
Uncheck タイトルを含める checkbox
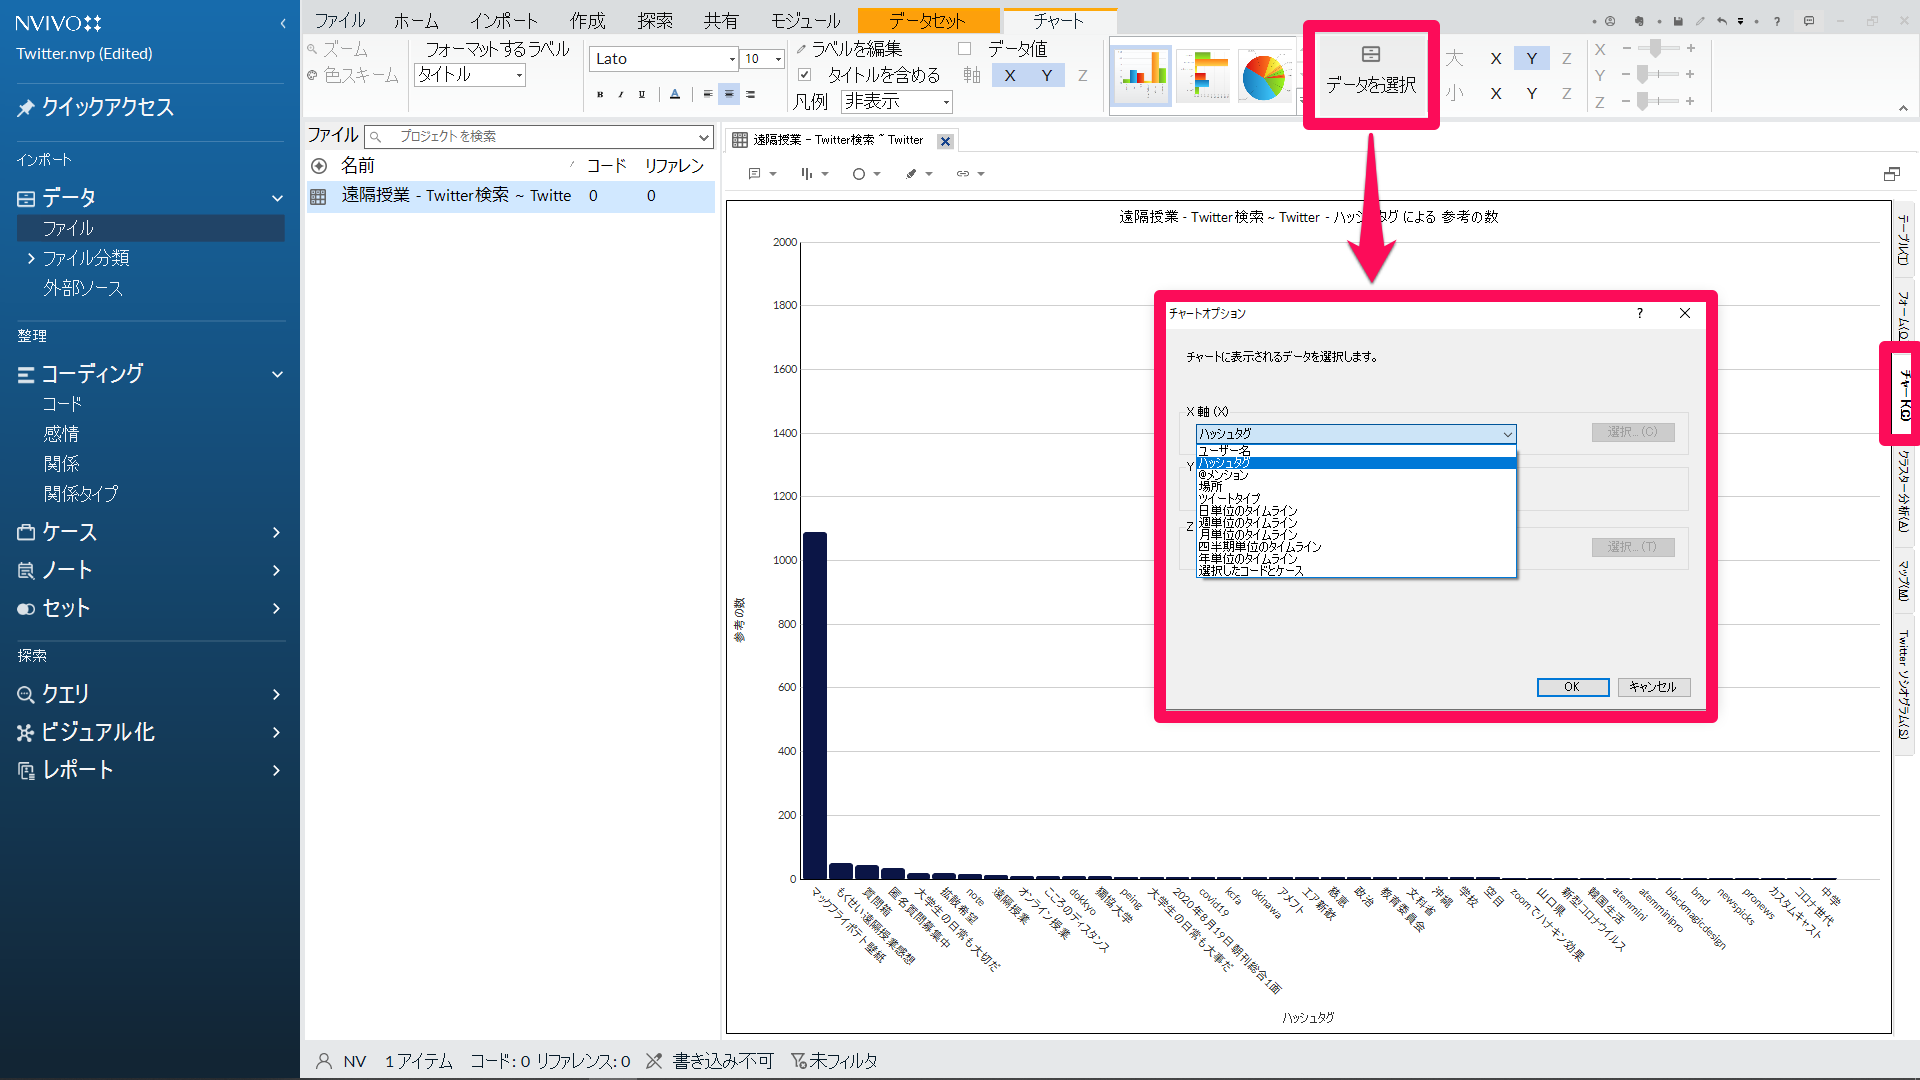point(805,74)
